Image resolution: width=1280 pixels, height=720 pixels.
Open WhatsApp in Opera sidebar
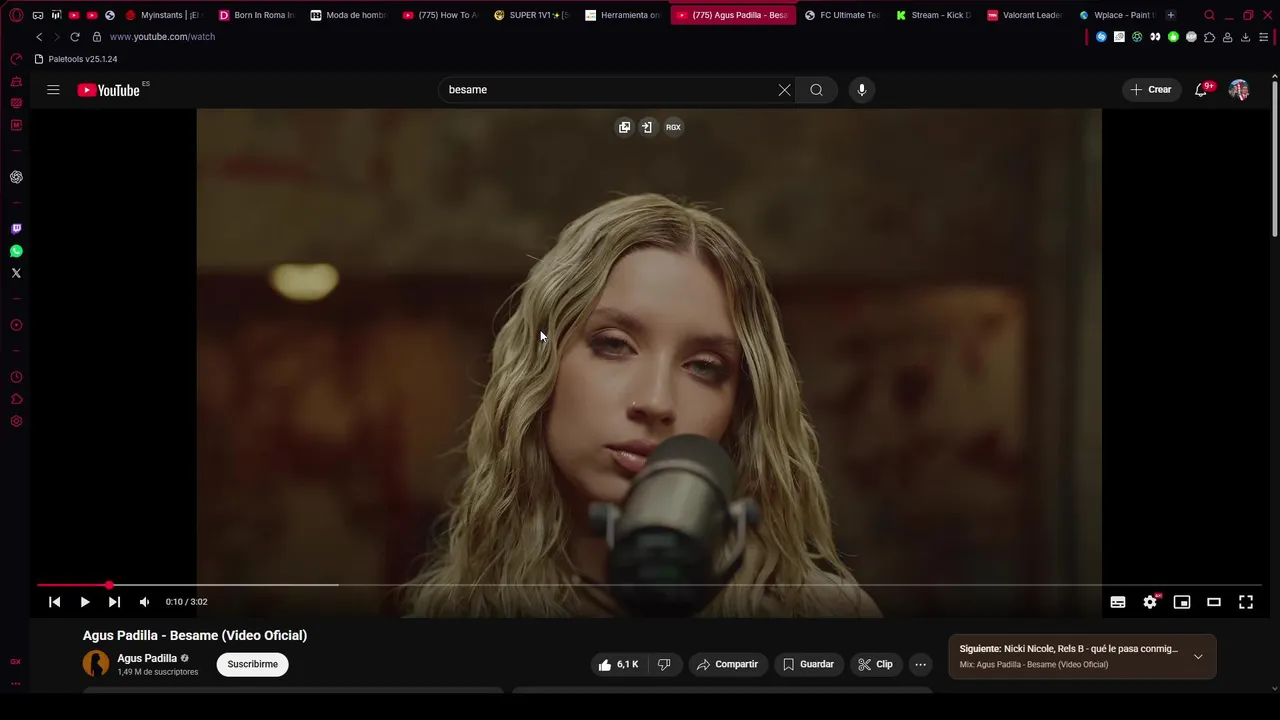pyautogui.click(x=16, y=251)
